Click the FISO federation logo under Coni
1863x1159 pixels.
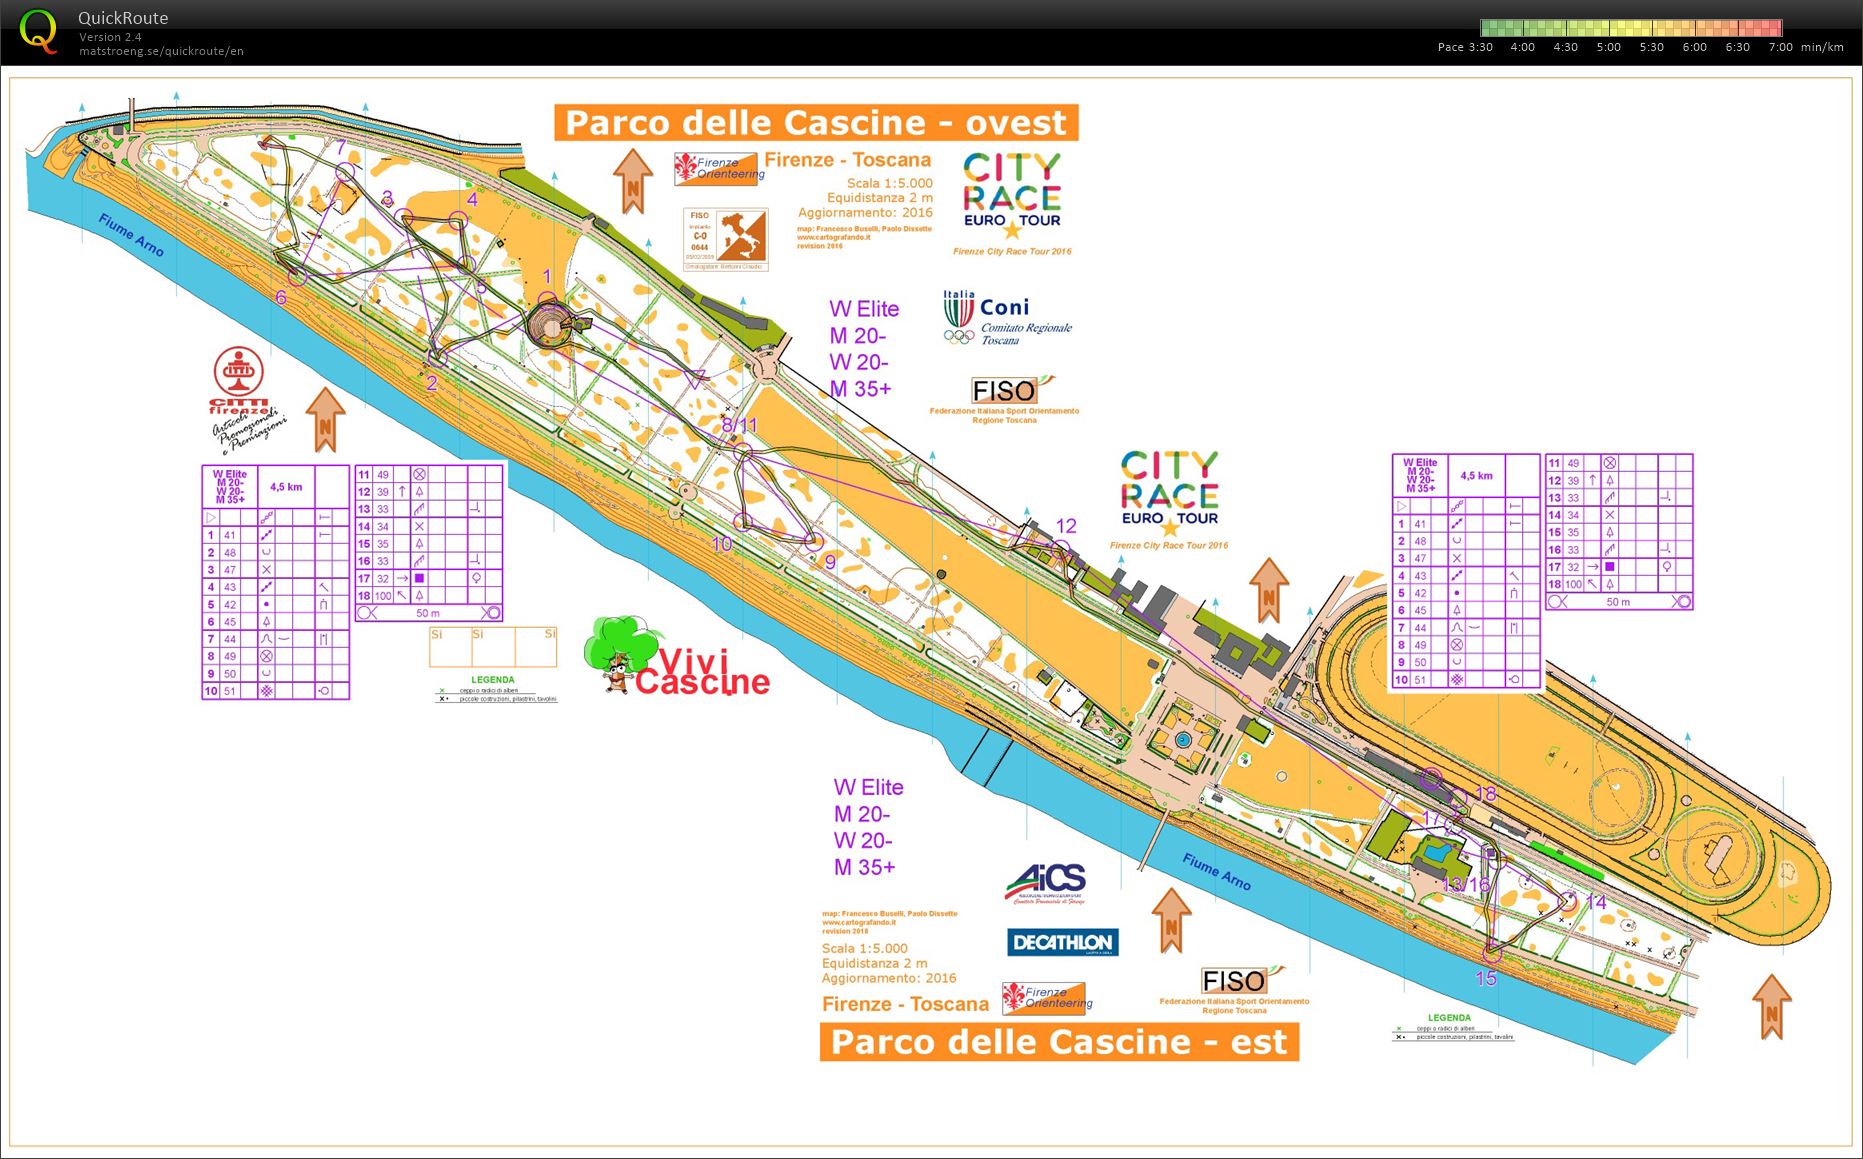tap(1005, 399)
